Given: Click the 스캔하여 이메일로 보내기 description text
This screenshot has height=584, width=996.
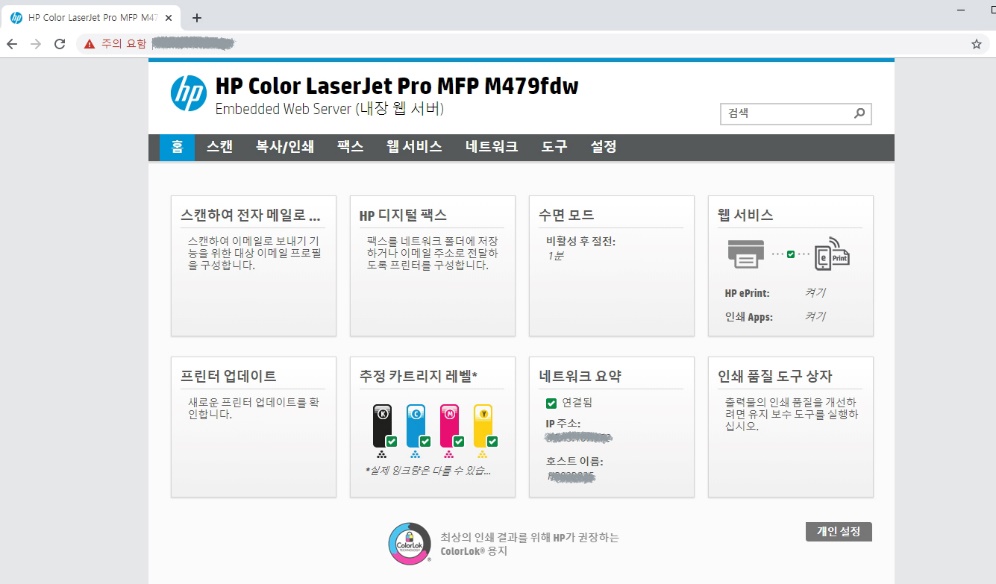Looking at the screenshot, I should tap(254, 253).
